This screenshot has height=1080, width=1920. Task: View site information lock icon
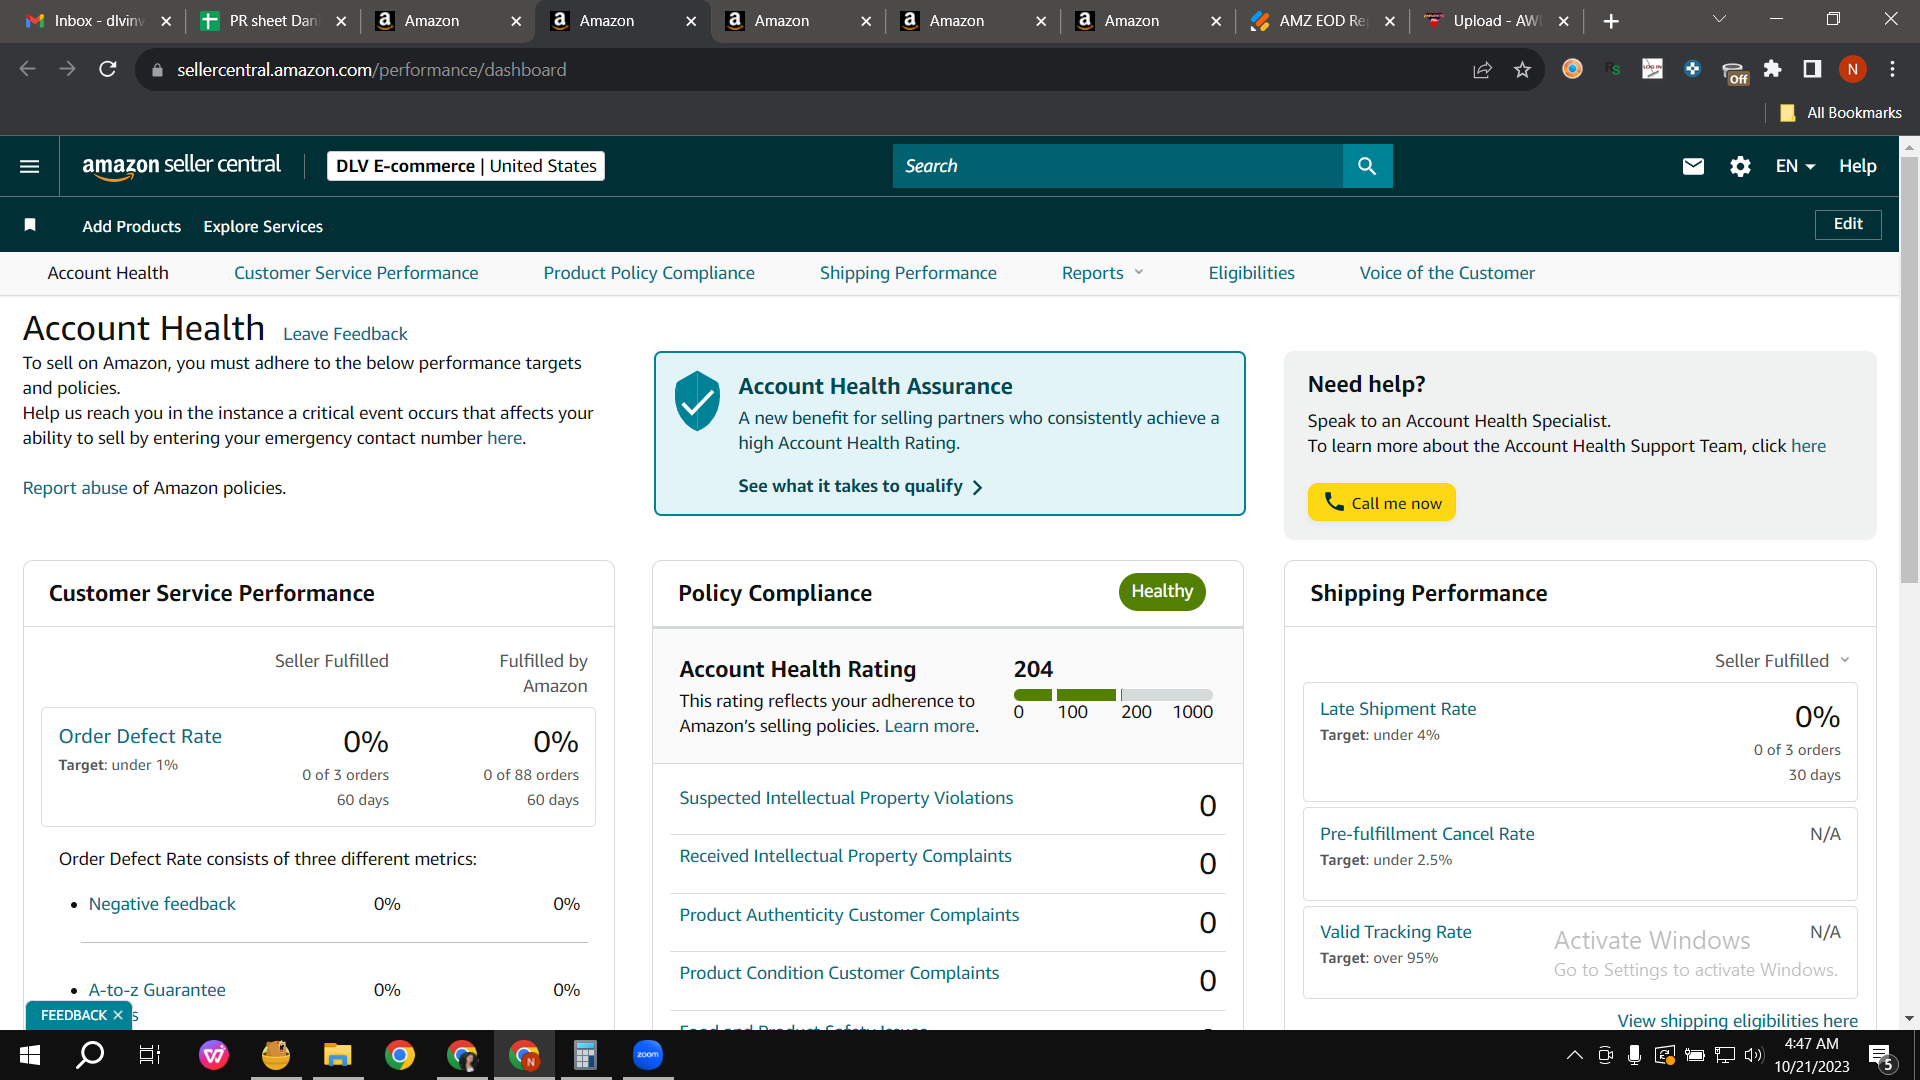[x=156, y=70]
